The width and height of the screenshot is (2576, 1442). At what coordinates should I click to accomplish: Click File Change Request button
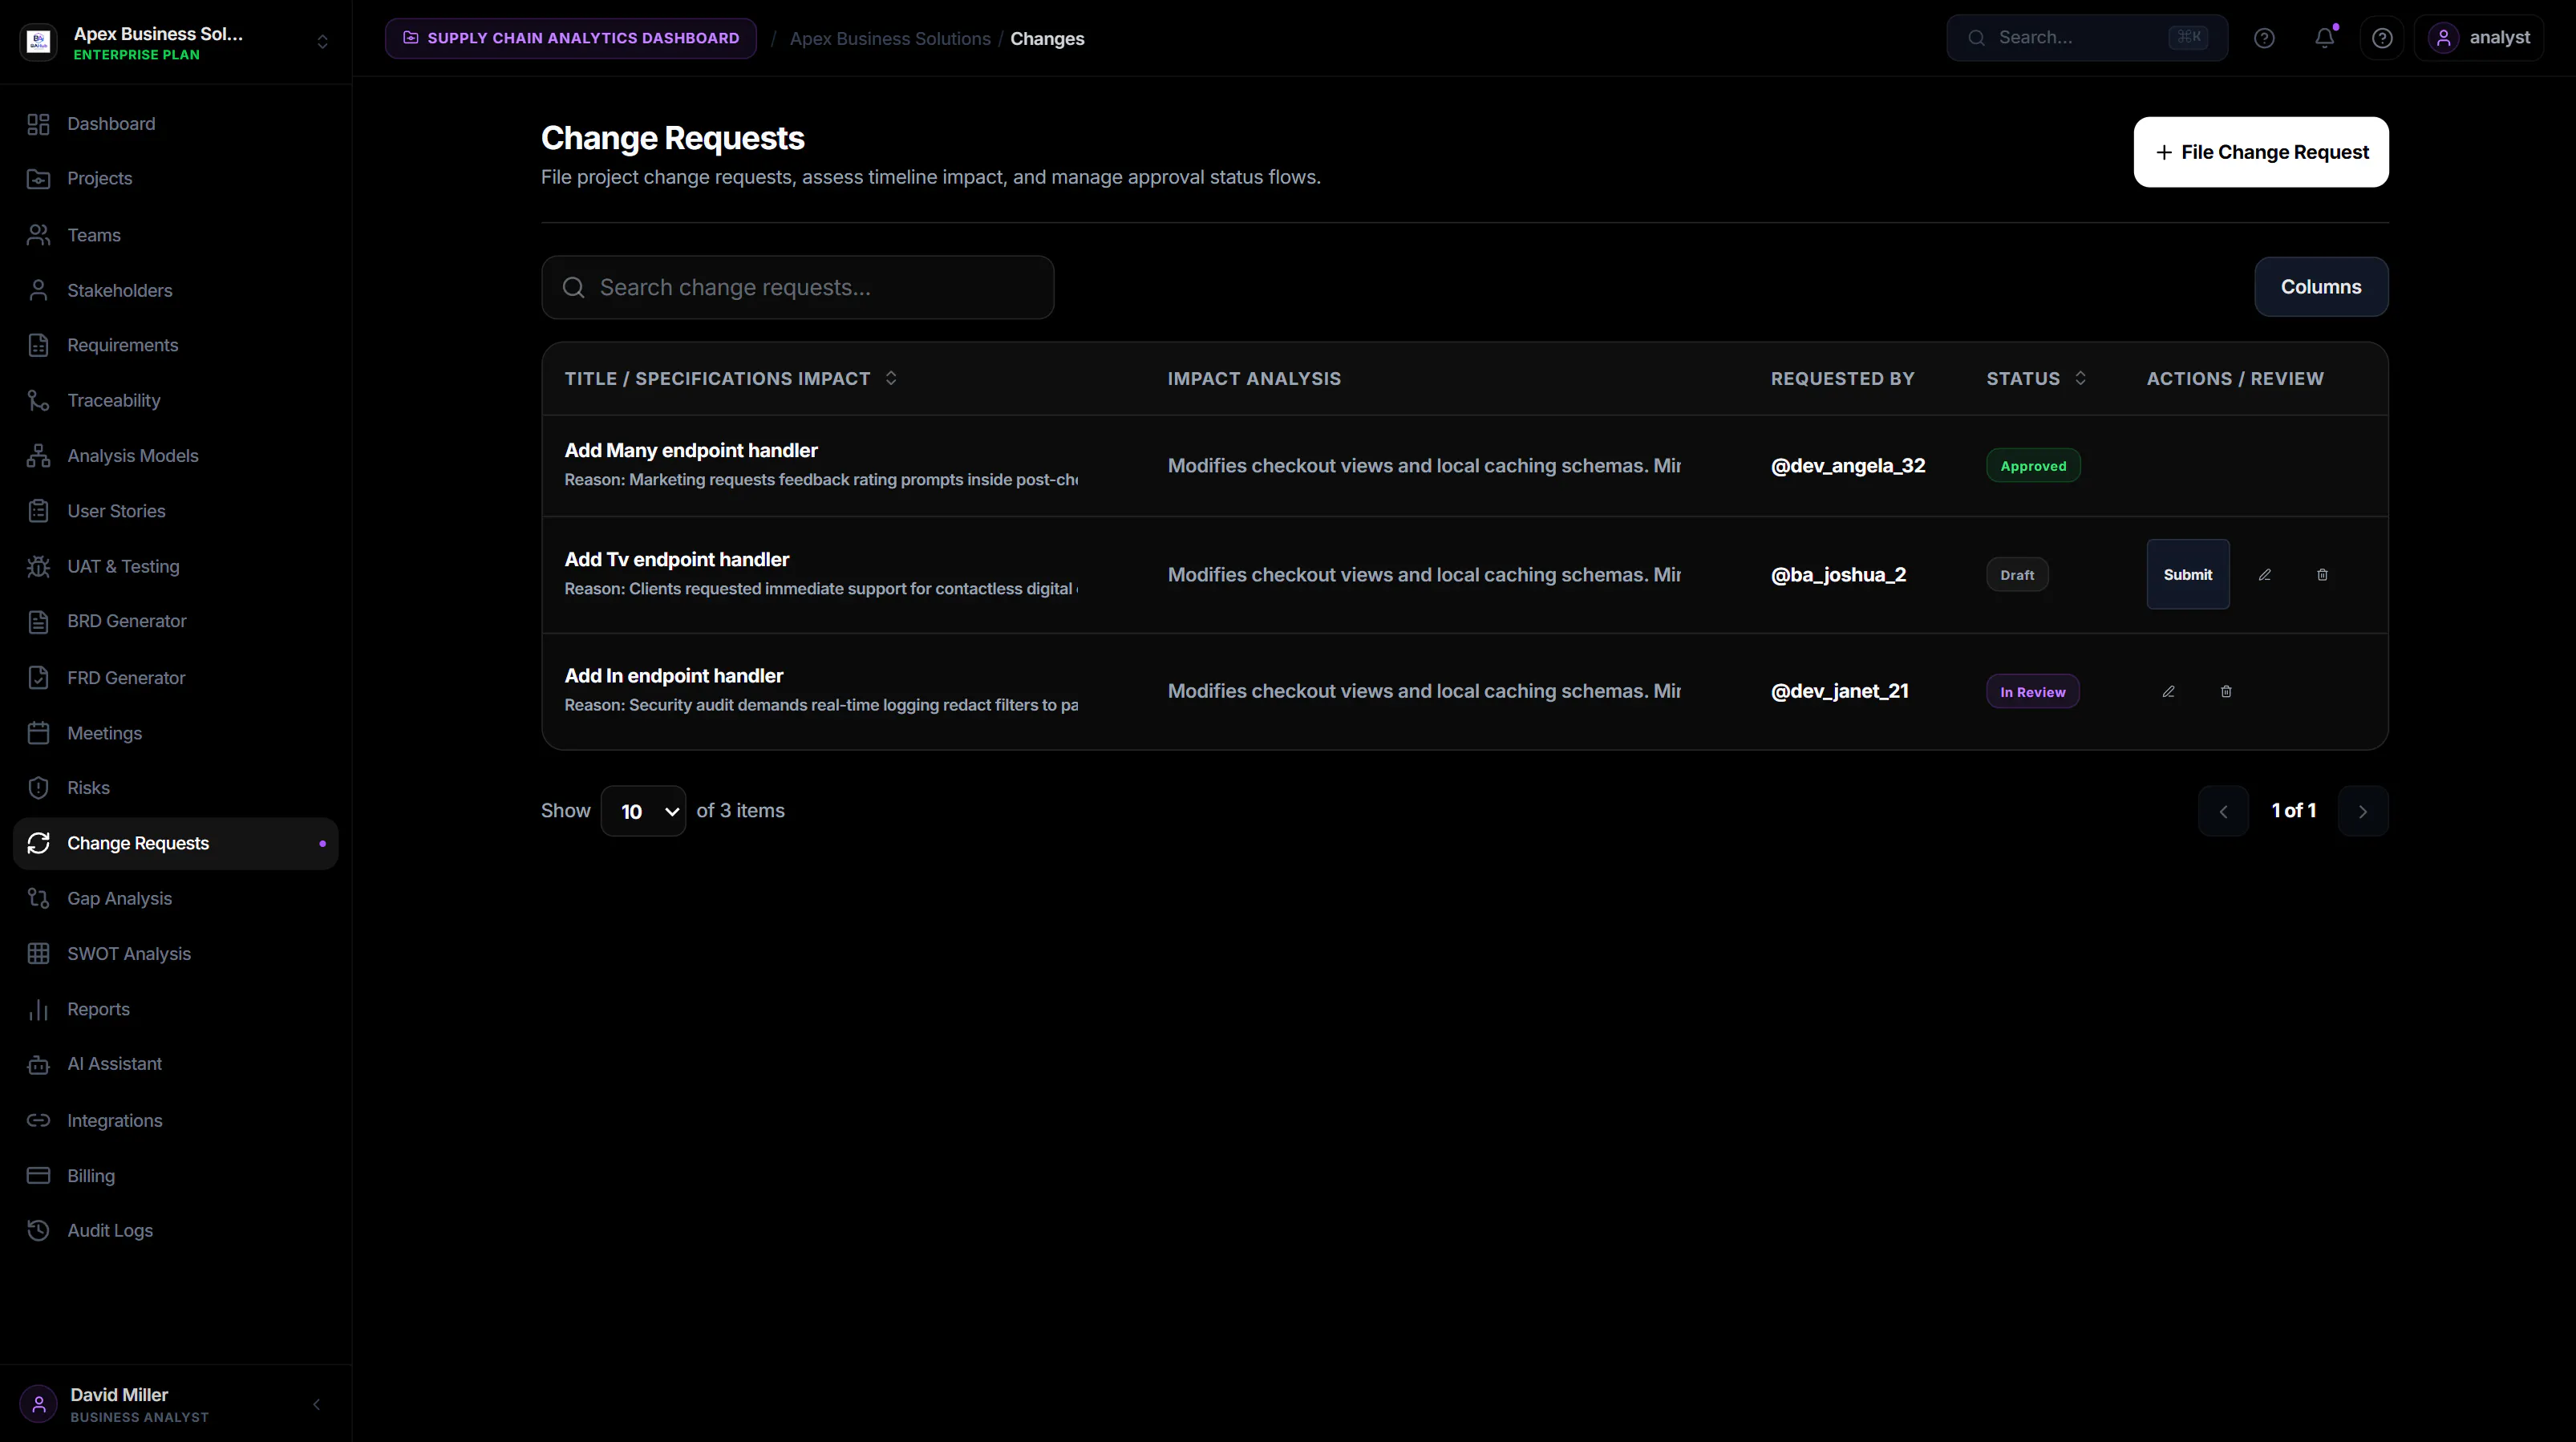click(2261, 152)
